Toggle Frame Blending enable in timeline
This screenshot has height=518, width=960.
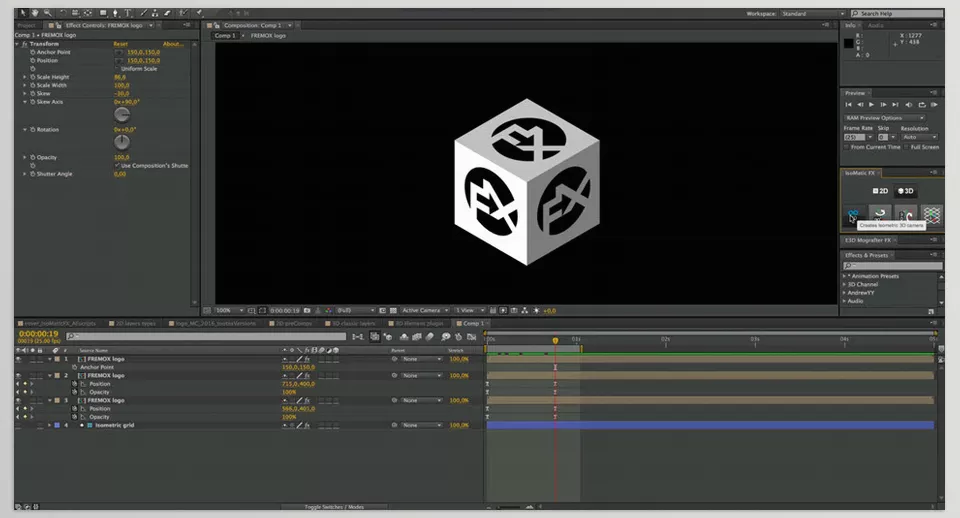[416, 336]
